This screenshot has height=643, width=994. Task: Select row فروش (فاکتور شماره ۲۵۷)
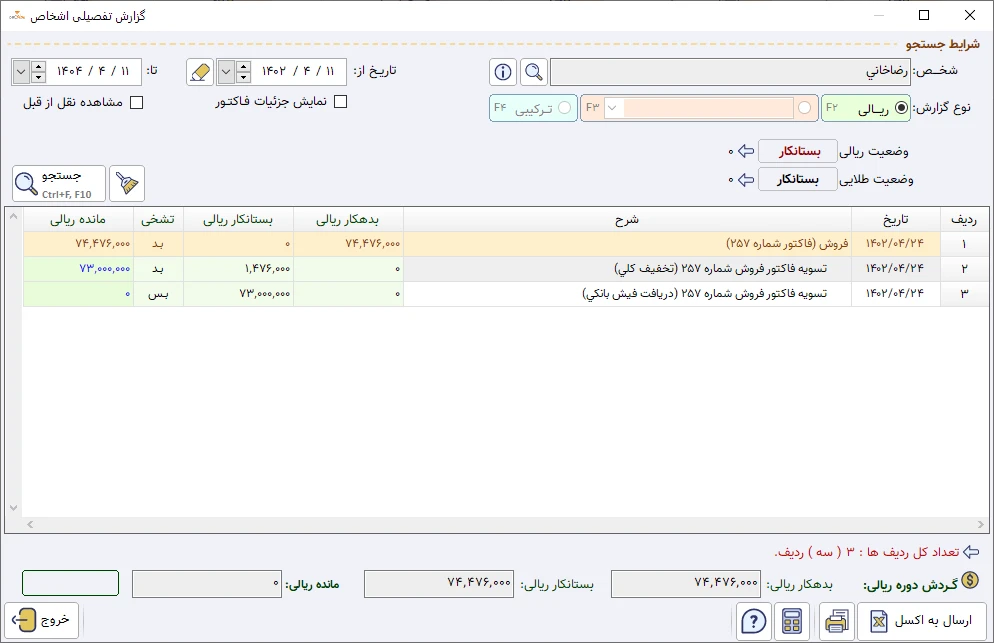coord(506,244)
